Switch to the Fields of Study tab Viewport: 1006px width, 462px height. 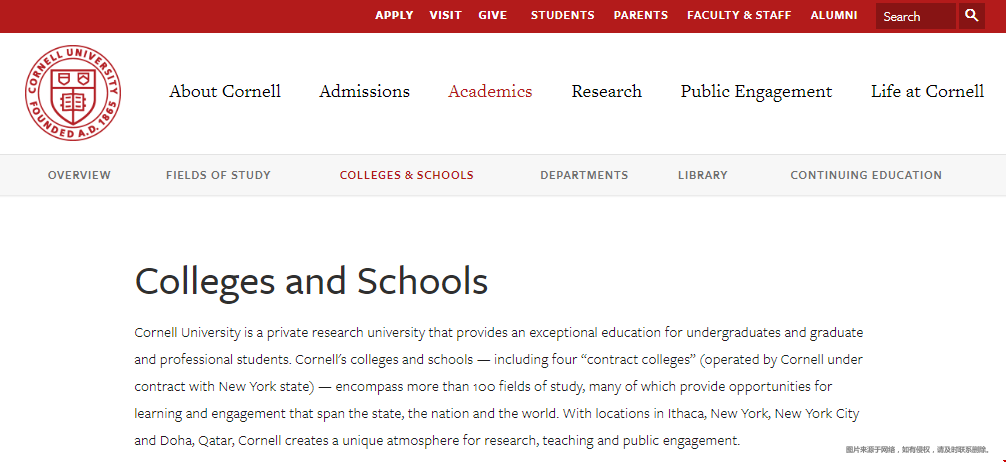[218, 175]
